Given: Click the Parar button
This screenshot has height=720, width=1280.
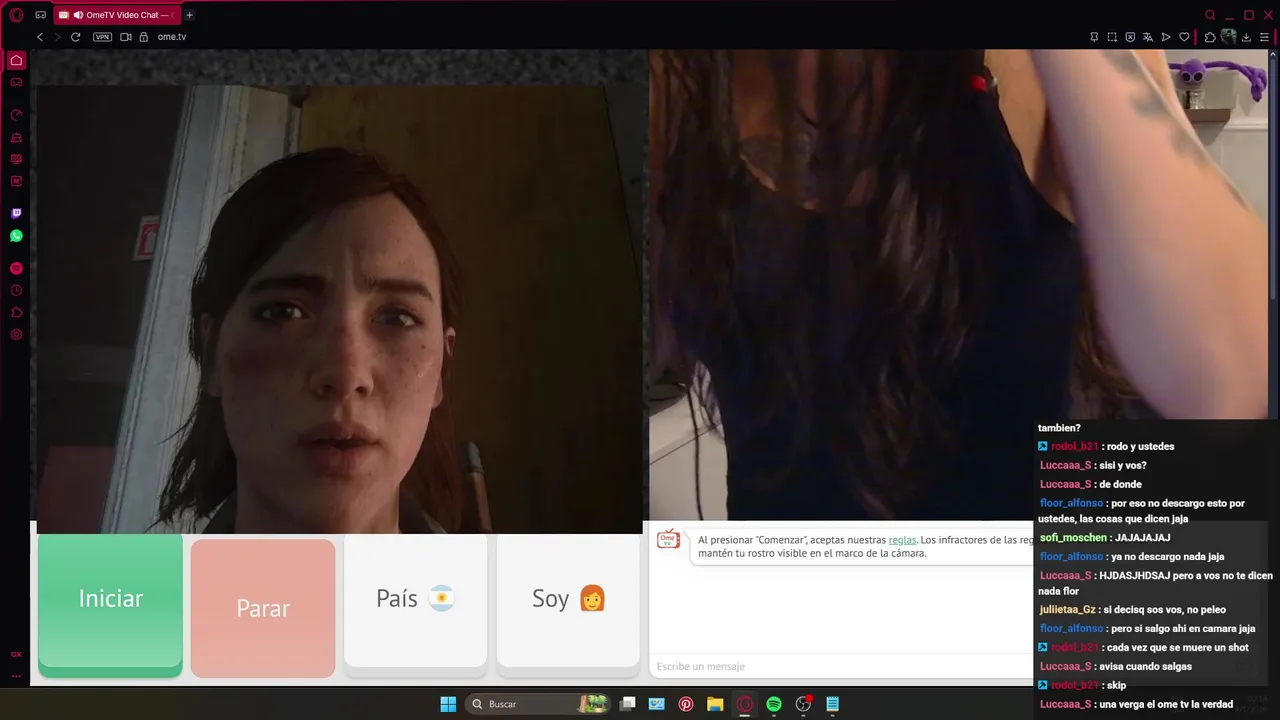Looking at the screenshot, I should 263,608.
